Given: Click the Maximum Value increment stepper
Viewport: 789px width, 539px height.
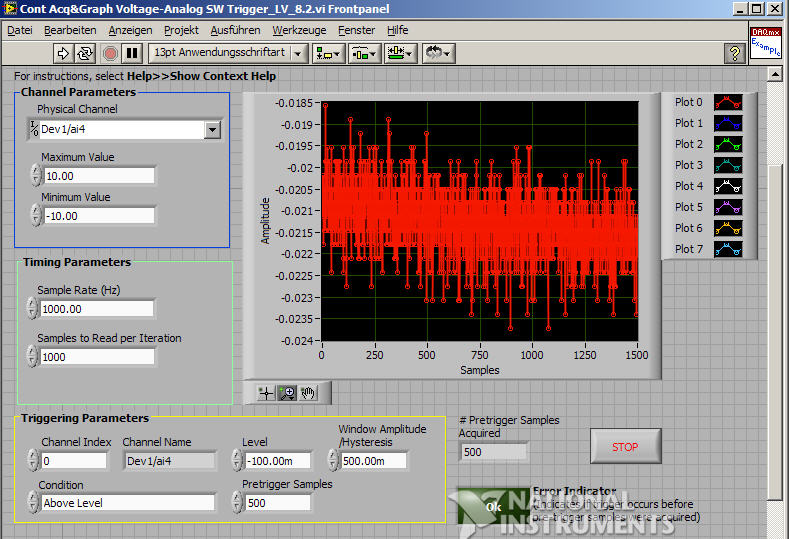Looking at the screenshot, I should click(35, 171).
